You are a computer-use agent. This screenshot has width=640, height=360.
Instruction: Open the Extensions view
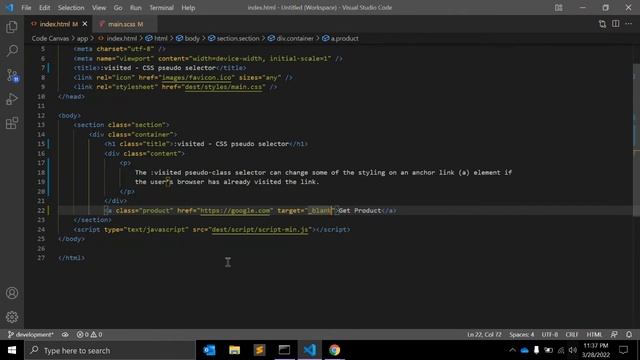point(12,123)
